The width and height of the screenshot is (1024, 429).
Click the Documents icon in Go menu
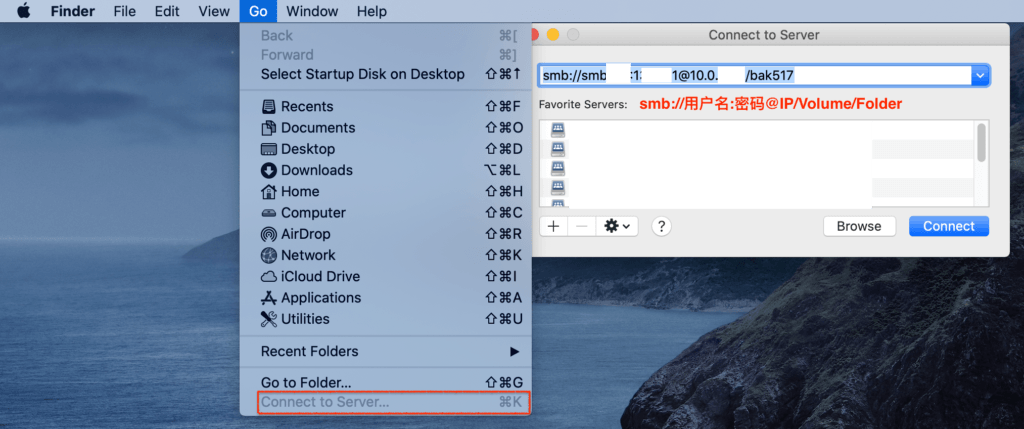pos(269,128)
